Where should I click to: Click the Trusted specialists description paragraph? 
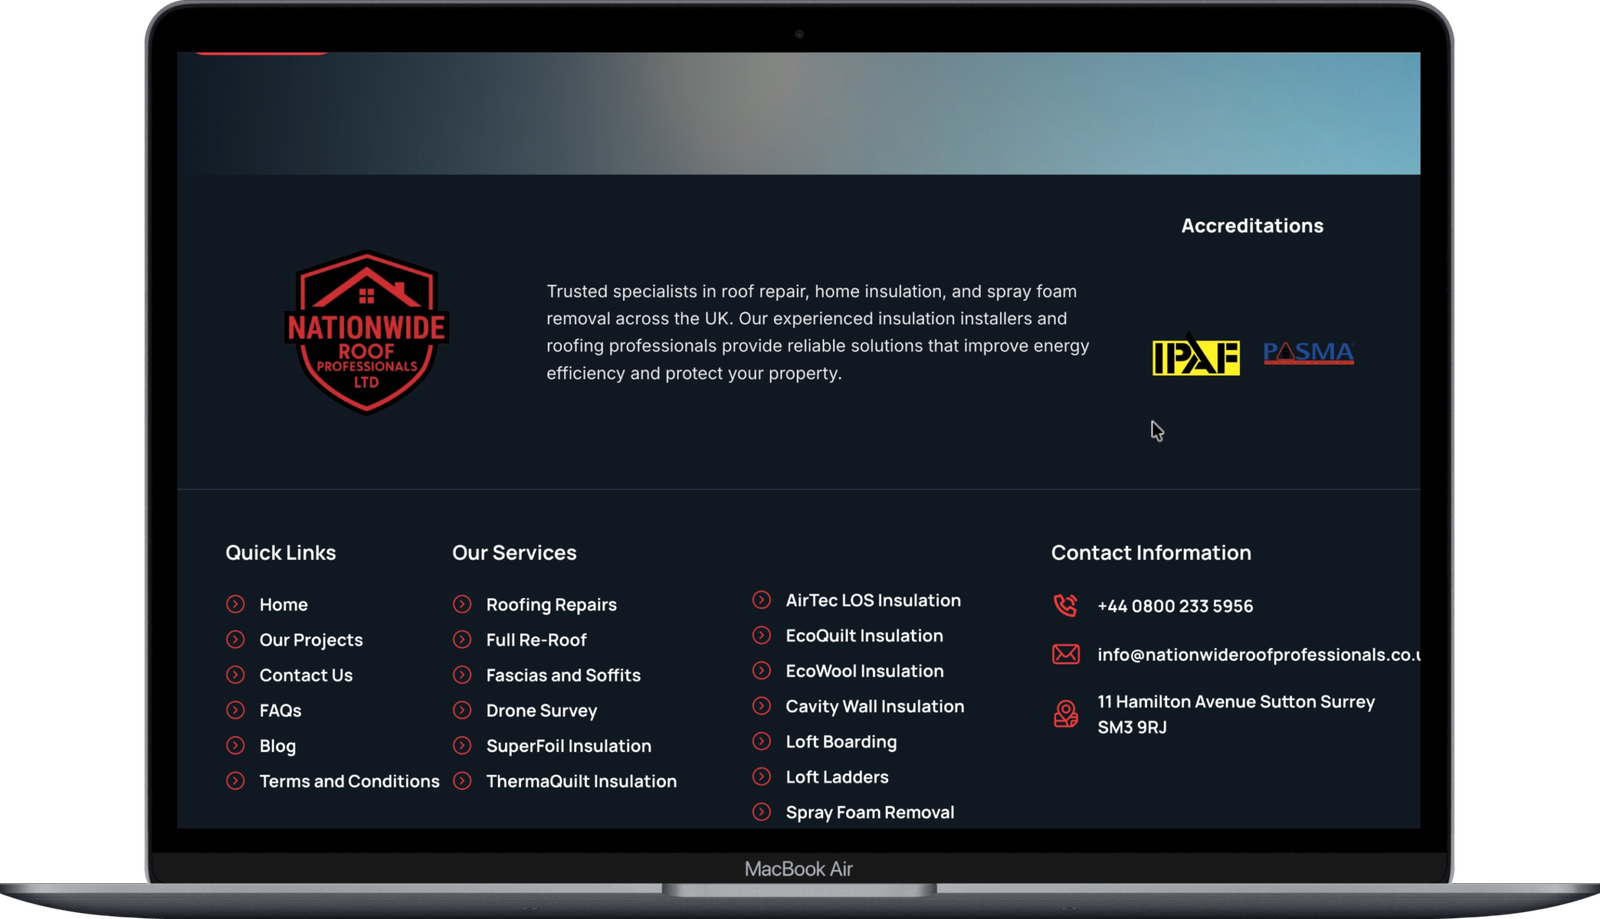click(x=818, y=332)
